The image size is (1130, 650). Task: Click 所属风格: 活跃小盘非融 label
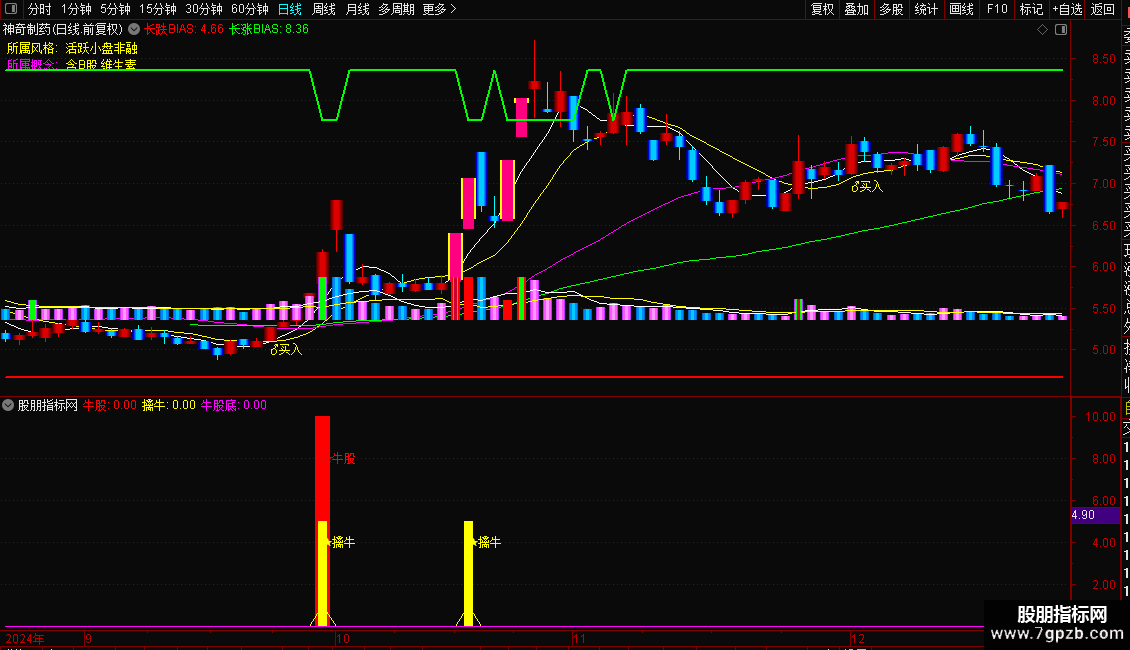click(x=72, y=48)
